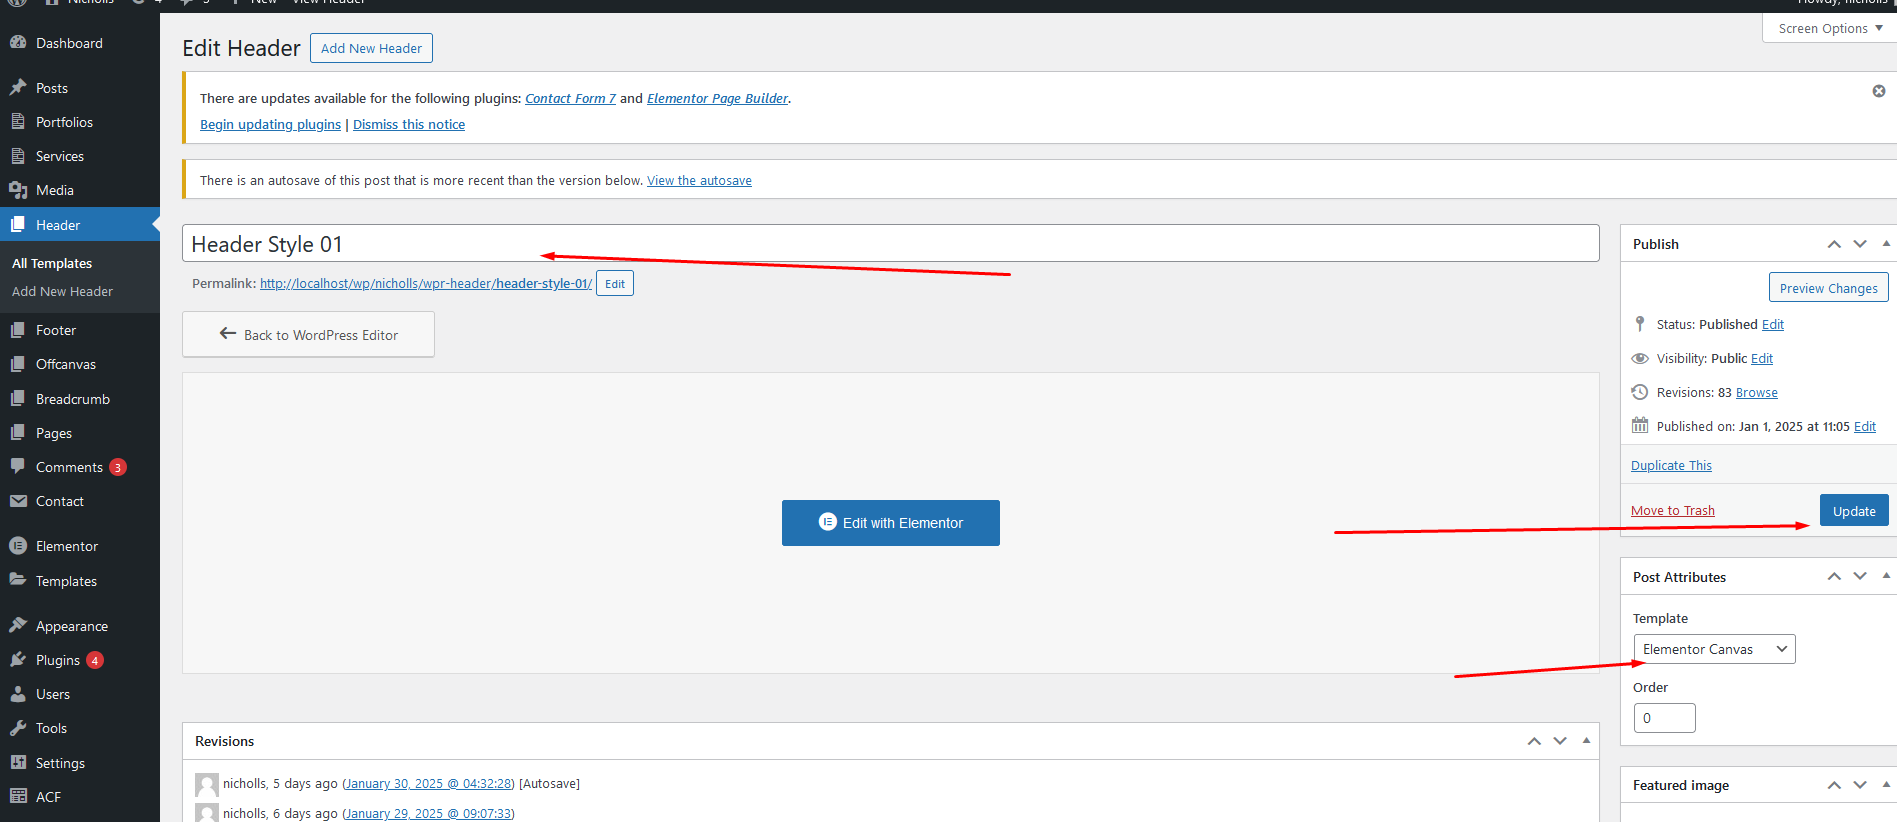The height and width of the screenshot is (822, 1897).
Task: Open the January 29, 2025 revision
Action: [x=428, y=814]
